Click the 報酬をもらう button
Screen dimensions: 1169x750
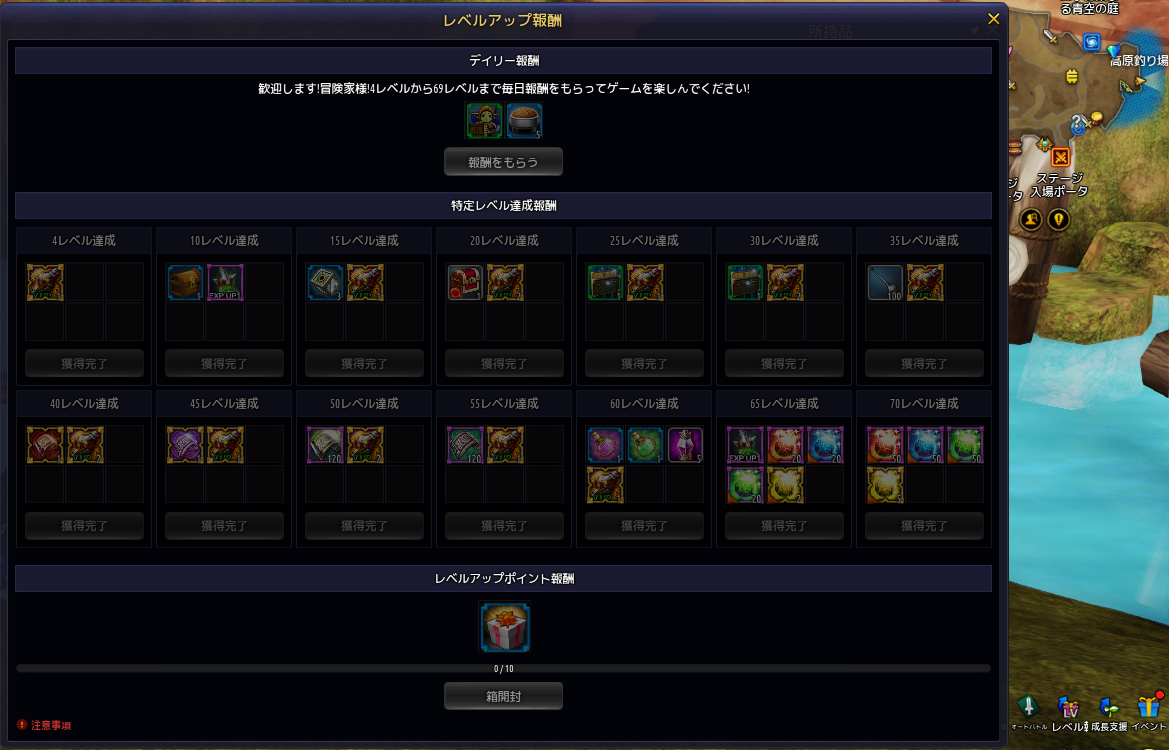503,162
